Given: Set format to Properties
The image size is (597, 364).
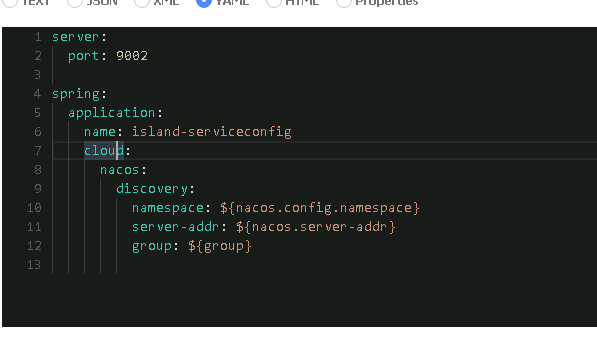Looking at the screenshot, I should [x=343, y=2].
